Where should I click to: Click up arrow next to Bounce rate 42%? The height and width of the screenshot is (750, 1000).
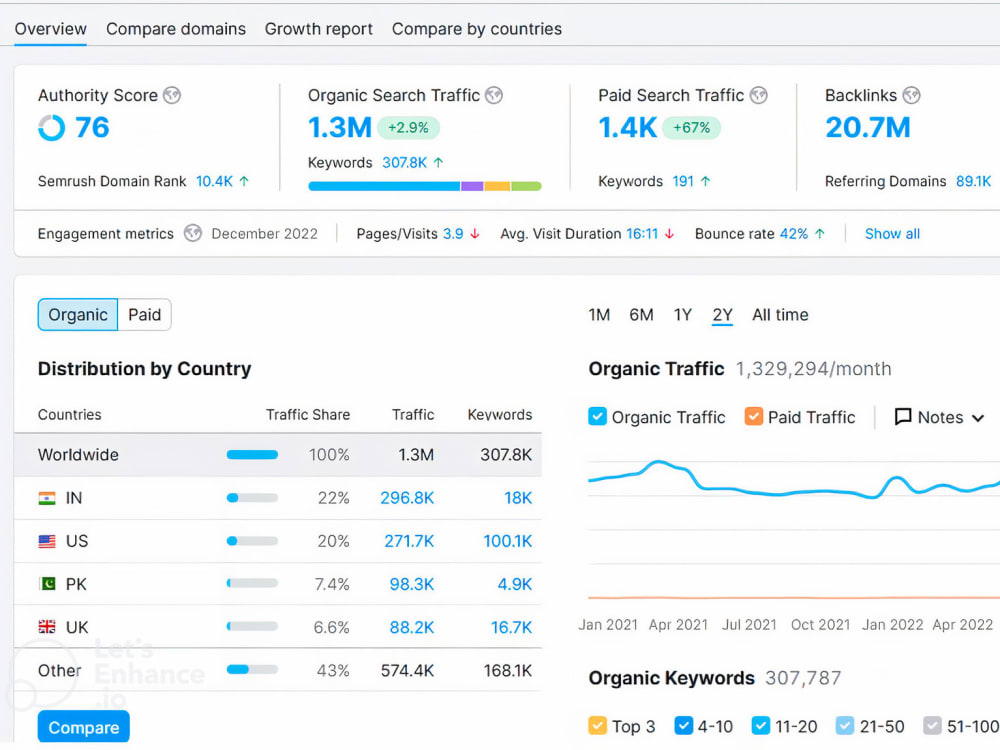tap(820, 234)
